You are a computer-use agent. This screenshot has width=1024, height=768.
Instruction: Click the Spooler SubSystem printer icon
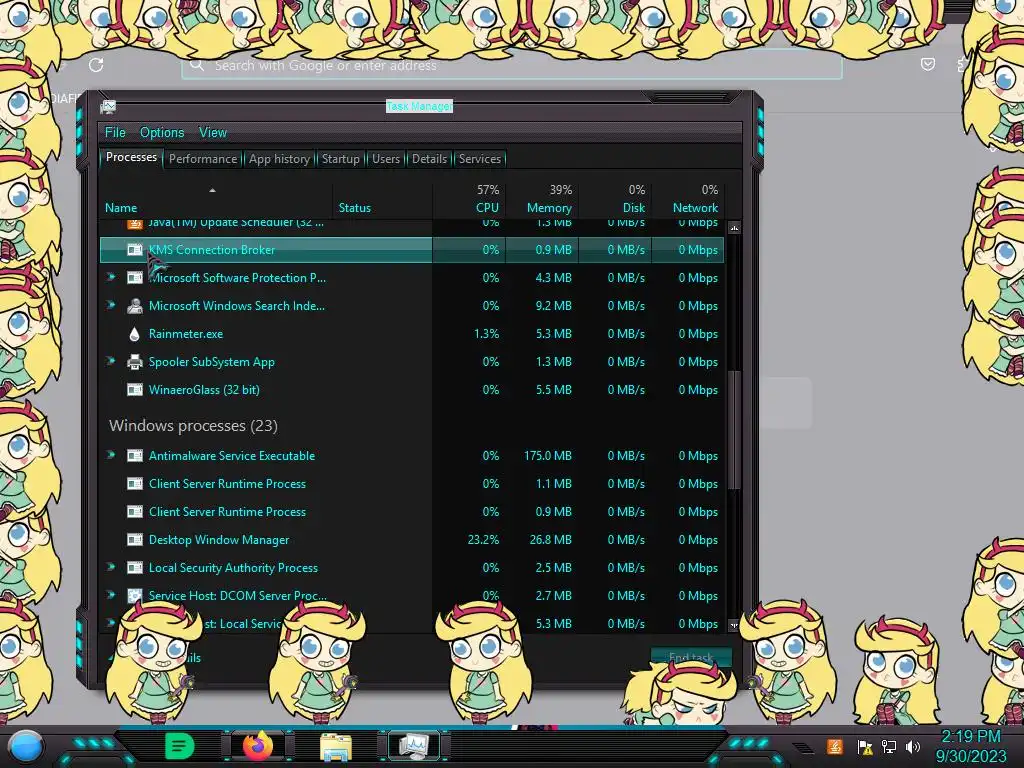click(135, 362)
